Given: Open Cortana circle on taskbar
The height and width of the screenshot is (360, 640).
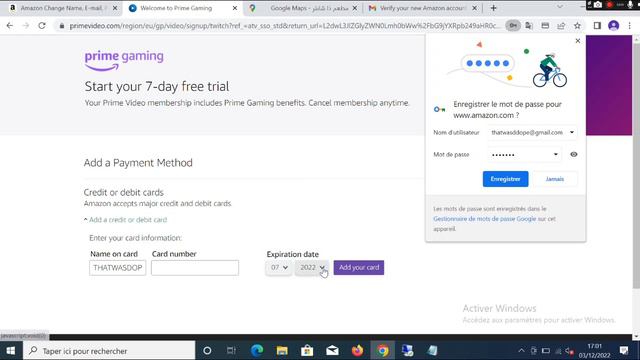Looking at the screenshot, I should (x=207, y=351).
